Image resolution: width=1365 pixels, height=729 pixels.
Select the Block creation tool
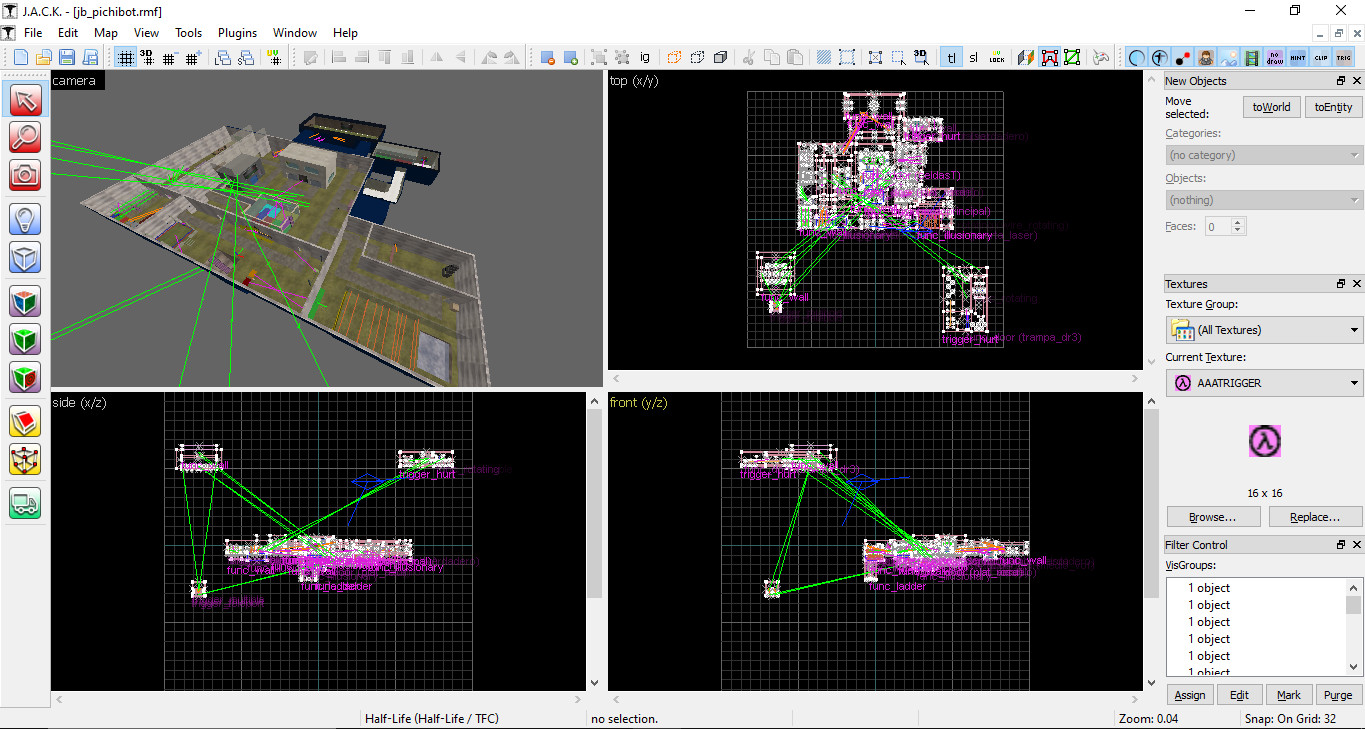pos(25,257)
